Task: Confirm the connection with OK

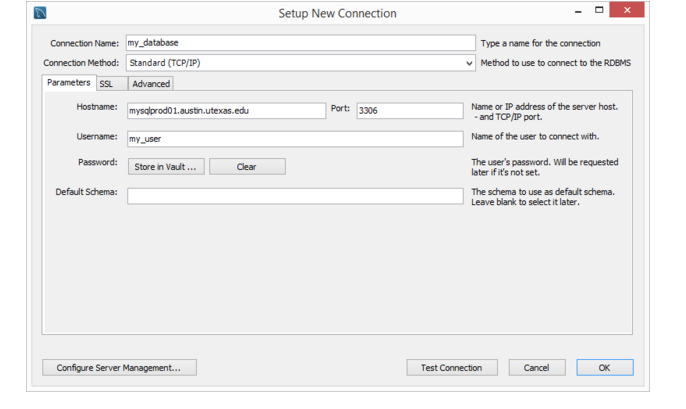Action: click(x=605, y=367)
